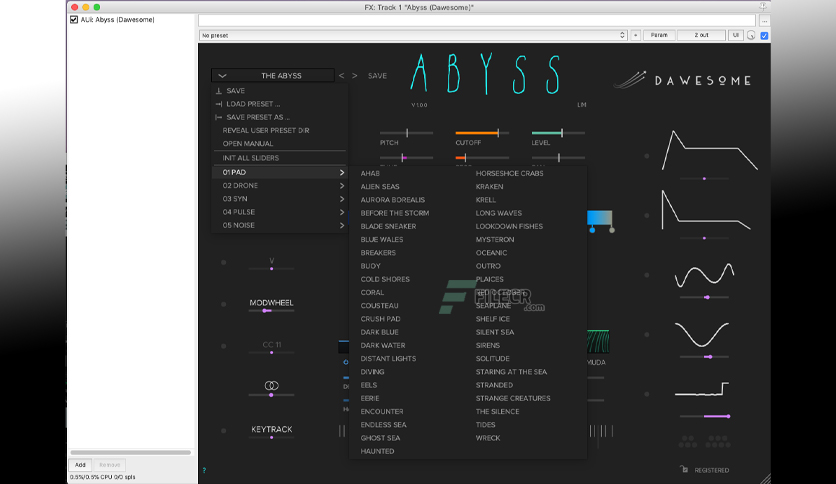
Task: Toggle the dot beside the step modulator
Action: pyautogui.click(x=647, y=394)
